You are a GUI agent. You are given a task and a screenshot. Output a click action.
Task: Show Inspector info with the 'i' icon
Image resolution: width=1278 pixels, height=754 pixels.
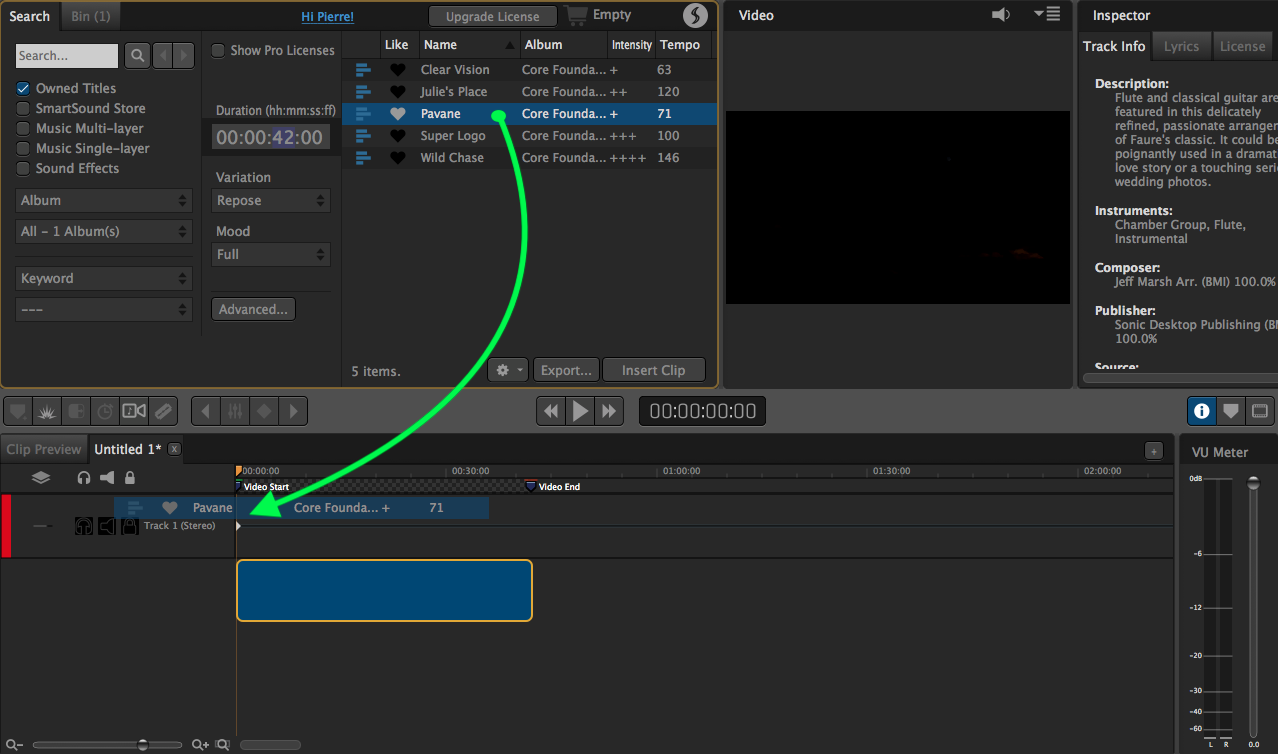[1202, 411]
